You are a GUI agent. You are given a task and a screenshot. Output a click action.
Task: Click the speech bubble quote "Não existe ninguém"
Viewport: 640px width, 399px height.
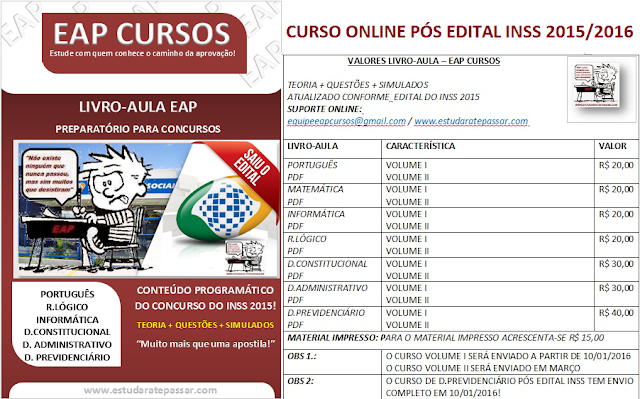click(x=49, y=174)
